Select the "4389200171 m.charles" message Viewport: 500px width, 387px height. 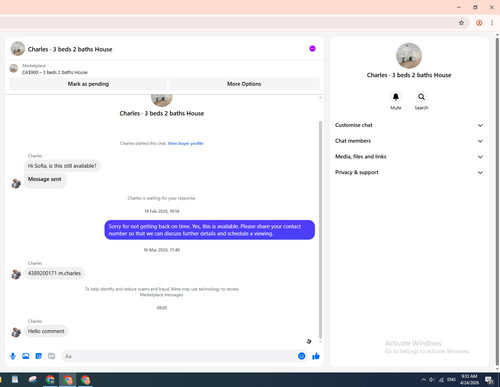click(54, 273)
